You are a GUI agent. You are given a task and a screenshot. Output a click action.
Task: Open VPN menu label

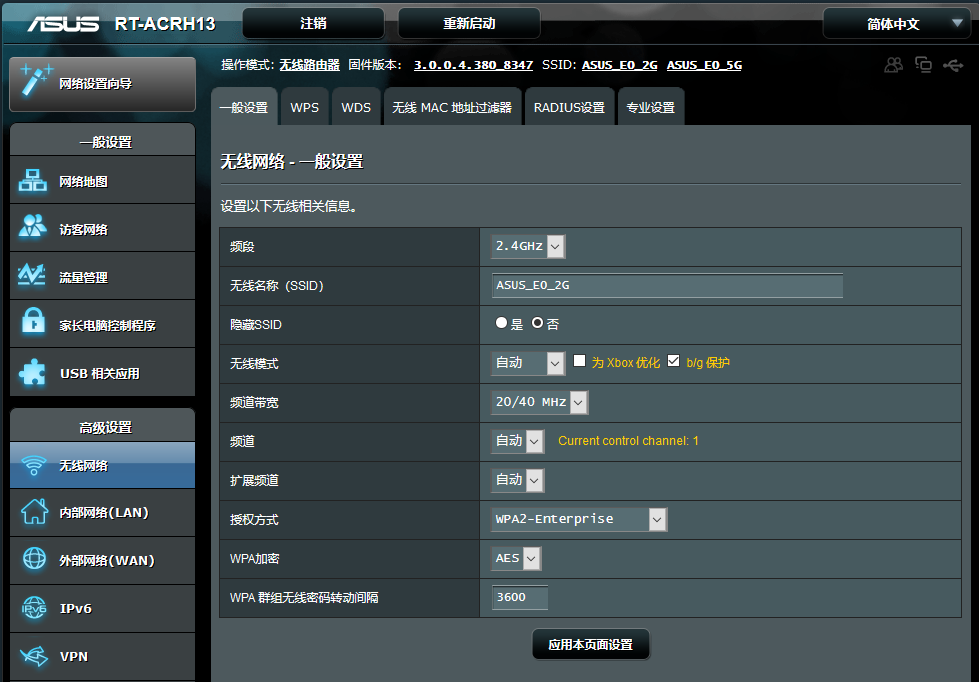pyautogui.click(x=74, y=656)
